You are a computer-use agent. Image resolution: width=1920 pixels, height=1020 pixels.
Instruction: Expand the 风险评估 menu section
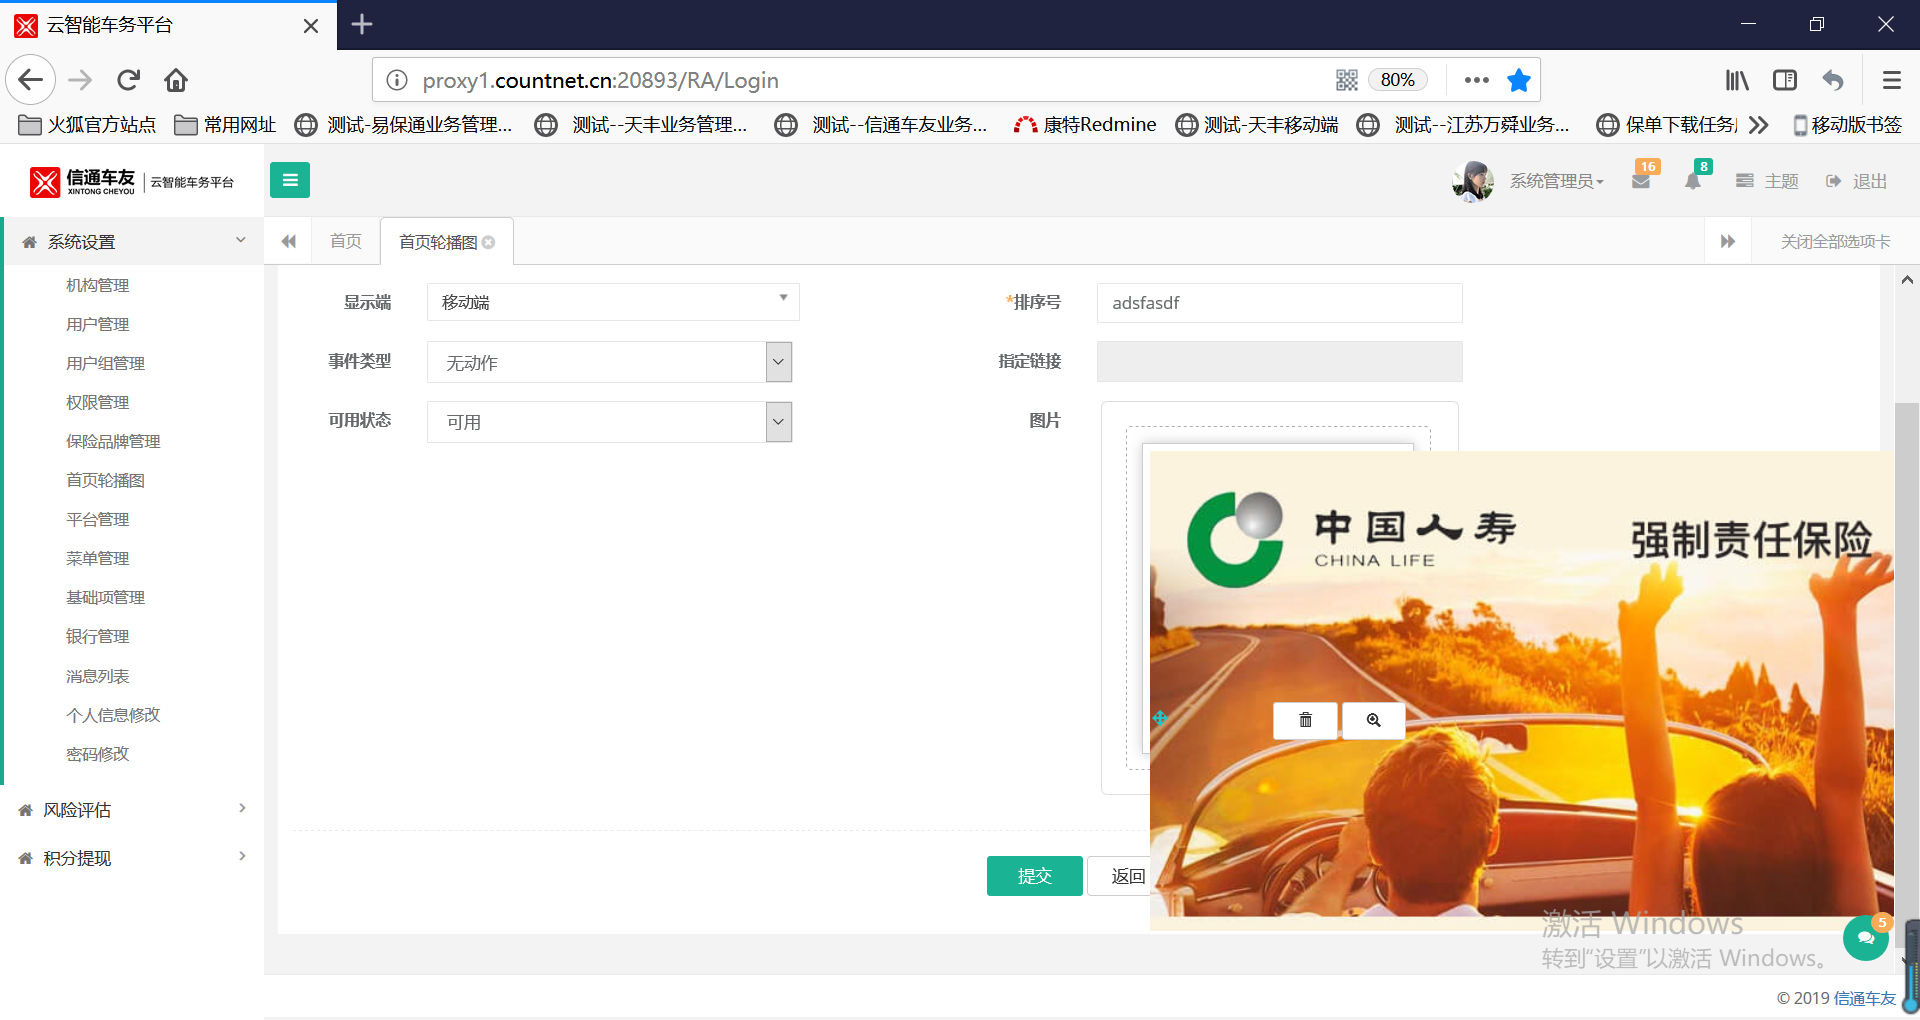pyautogui.click(x=133, y=810)
